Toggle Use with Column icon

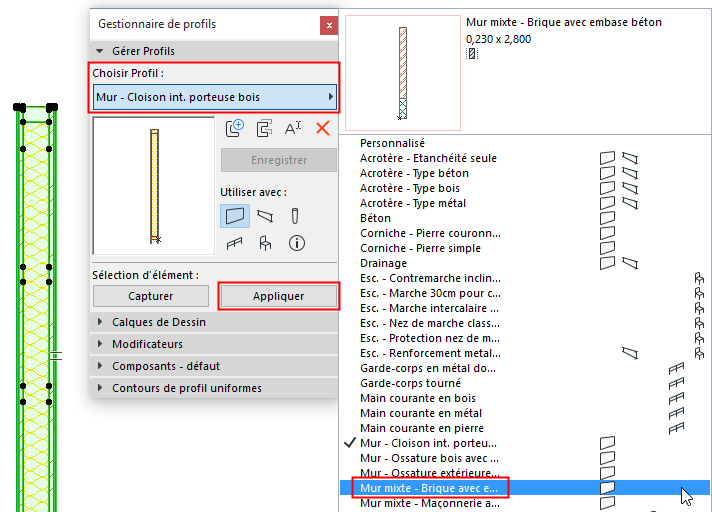click(295, 216)
